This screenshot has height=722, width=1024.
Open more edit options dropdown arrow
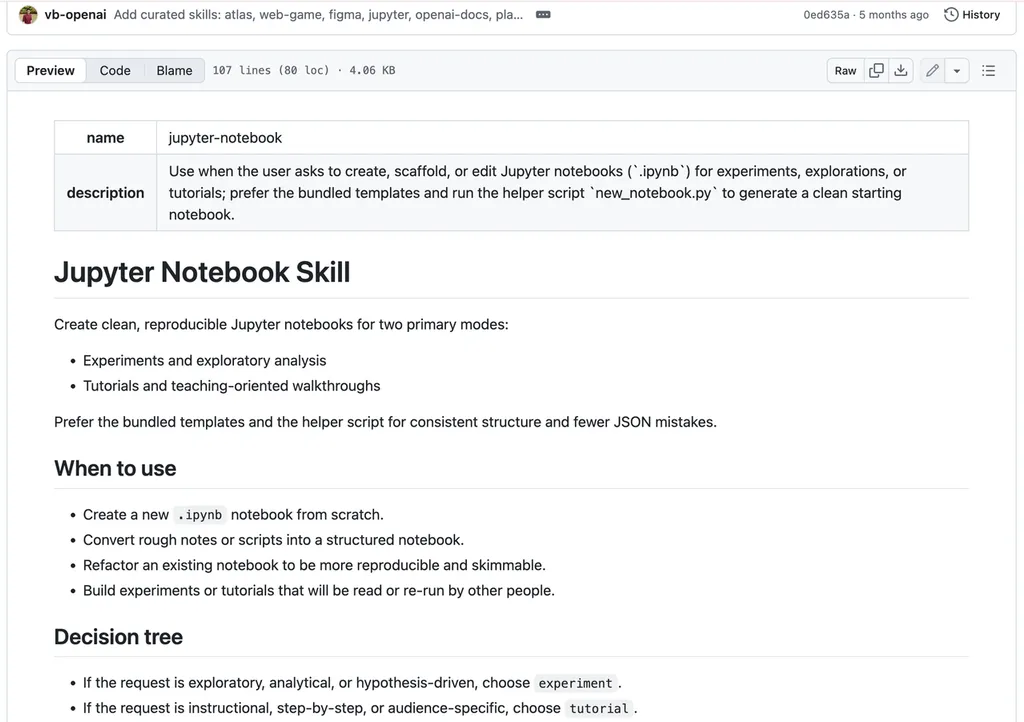[x=957, y=71]
